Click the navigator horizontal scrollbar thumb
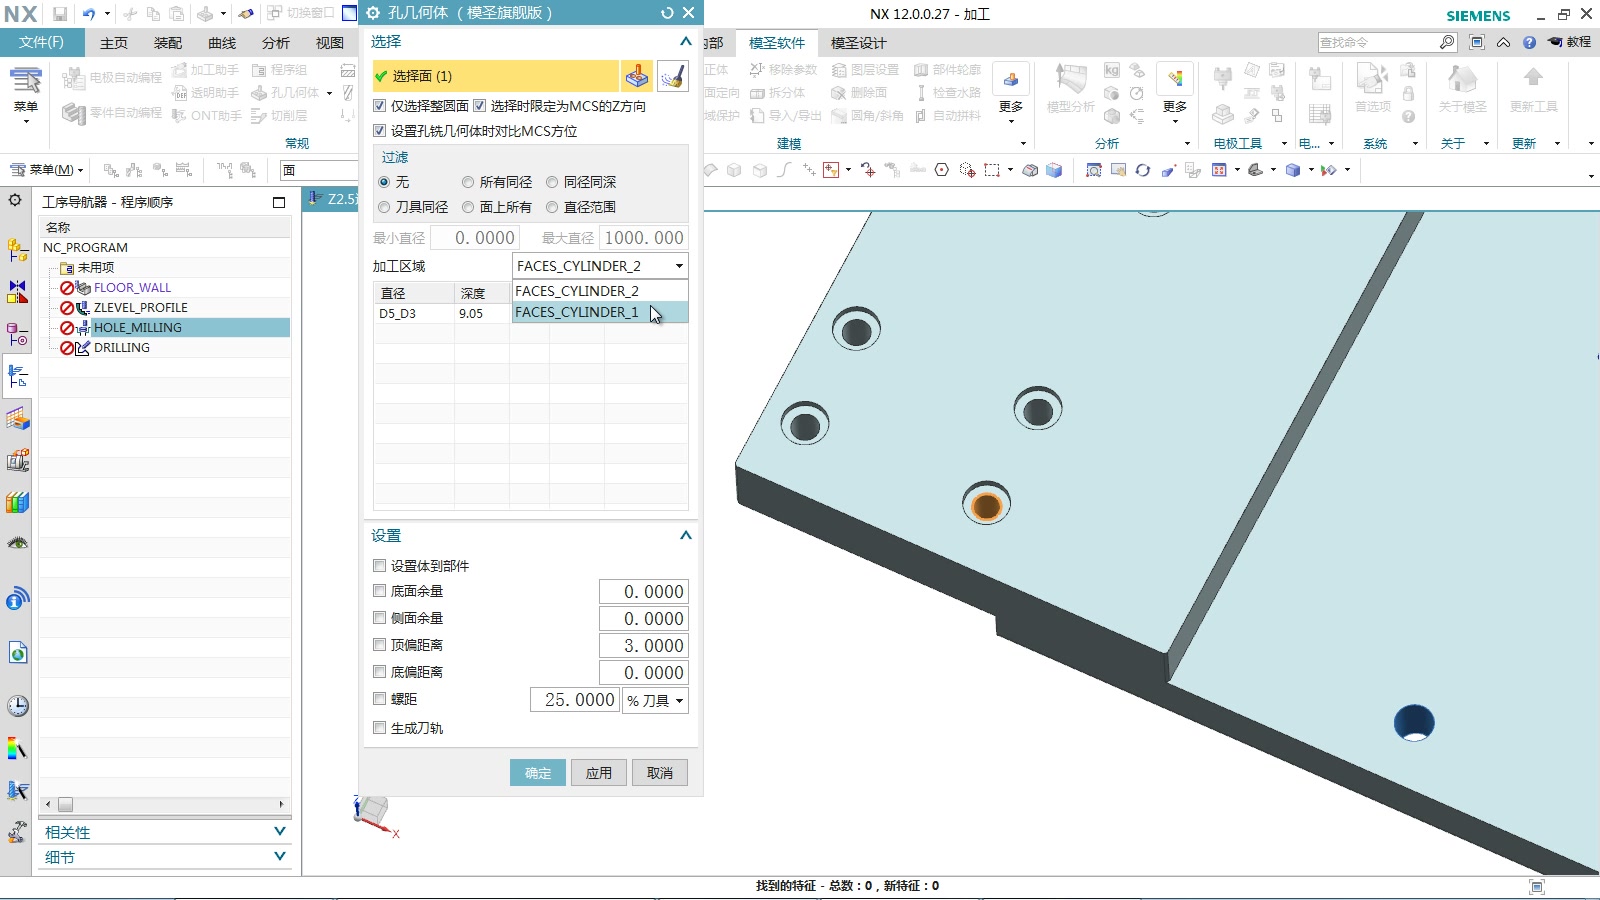The width and height of the screenshot is (1600, 900). pyautogui.click(x=65, y=804)
